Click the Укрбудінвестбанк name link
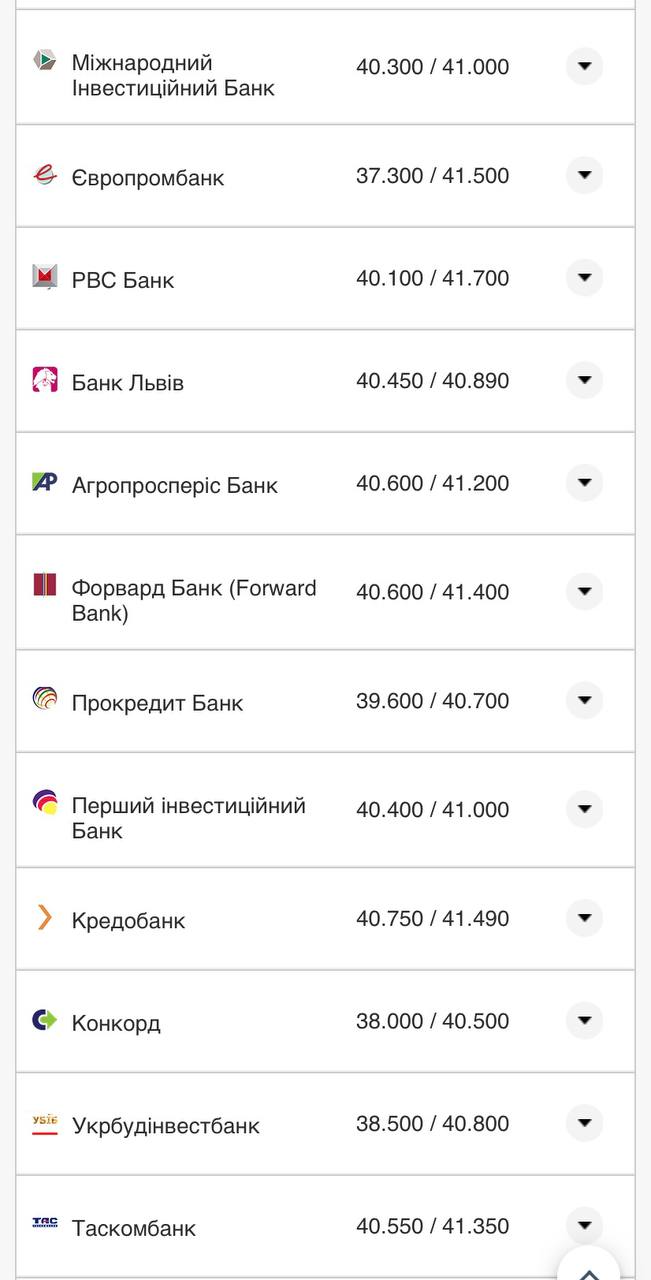This screenshot has height=1280, width=651. [x=165, y=1123]
